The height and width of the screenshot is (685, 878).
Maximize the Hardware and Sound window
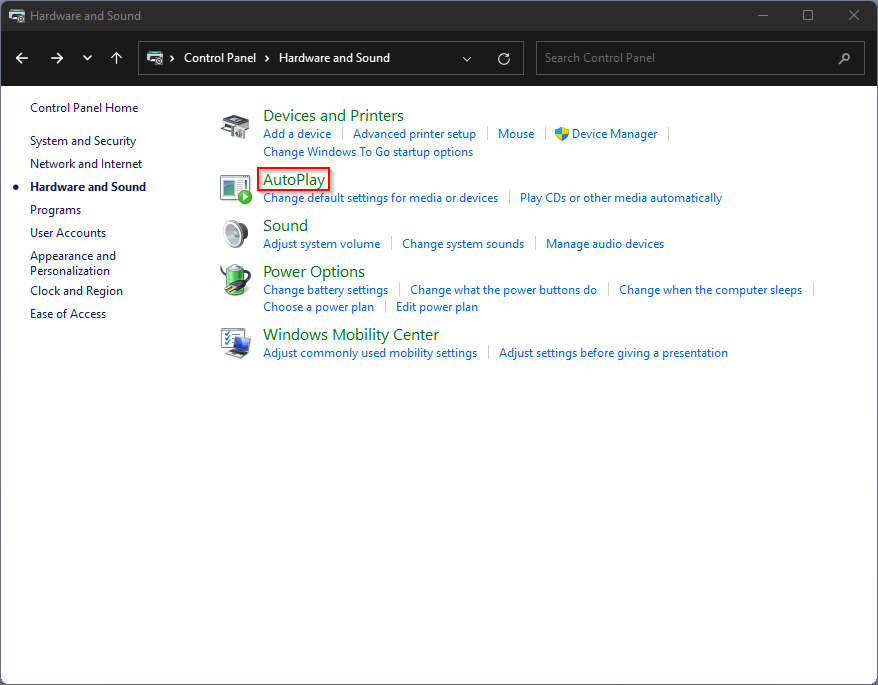pos(807,15)
